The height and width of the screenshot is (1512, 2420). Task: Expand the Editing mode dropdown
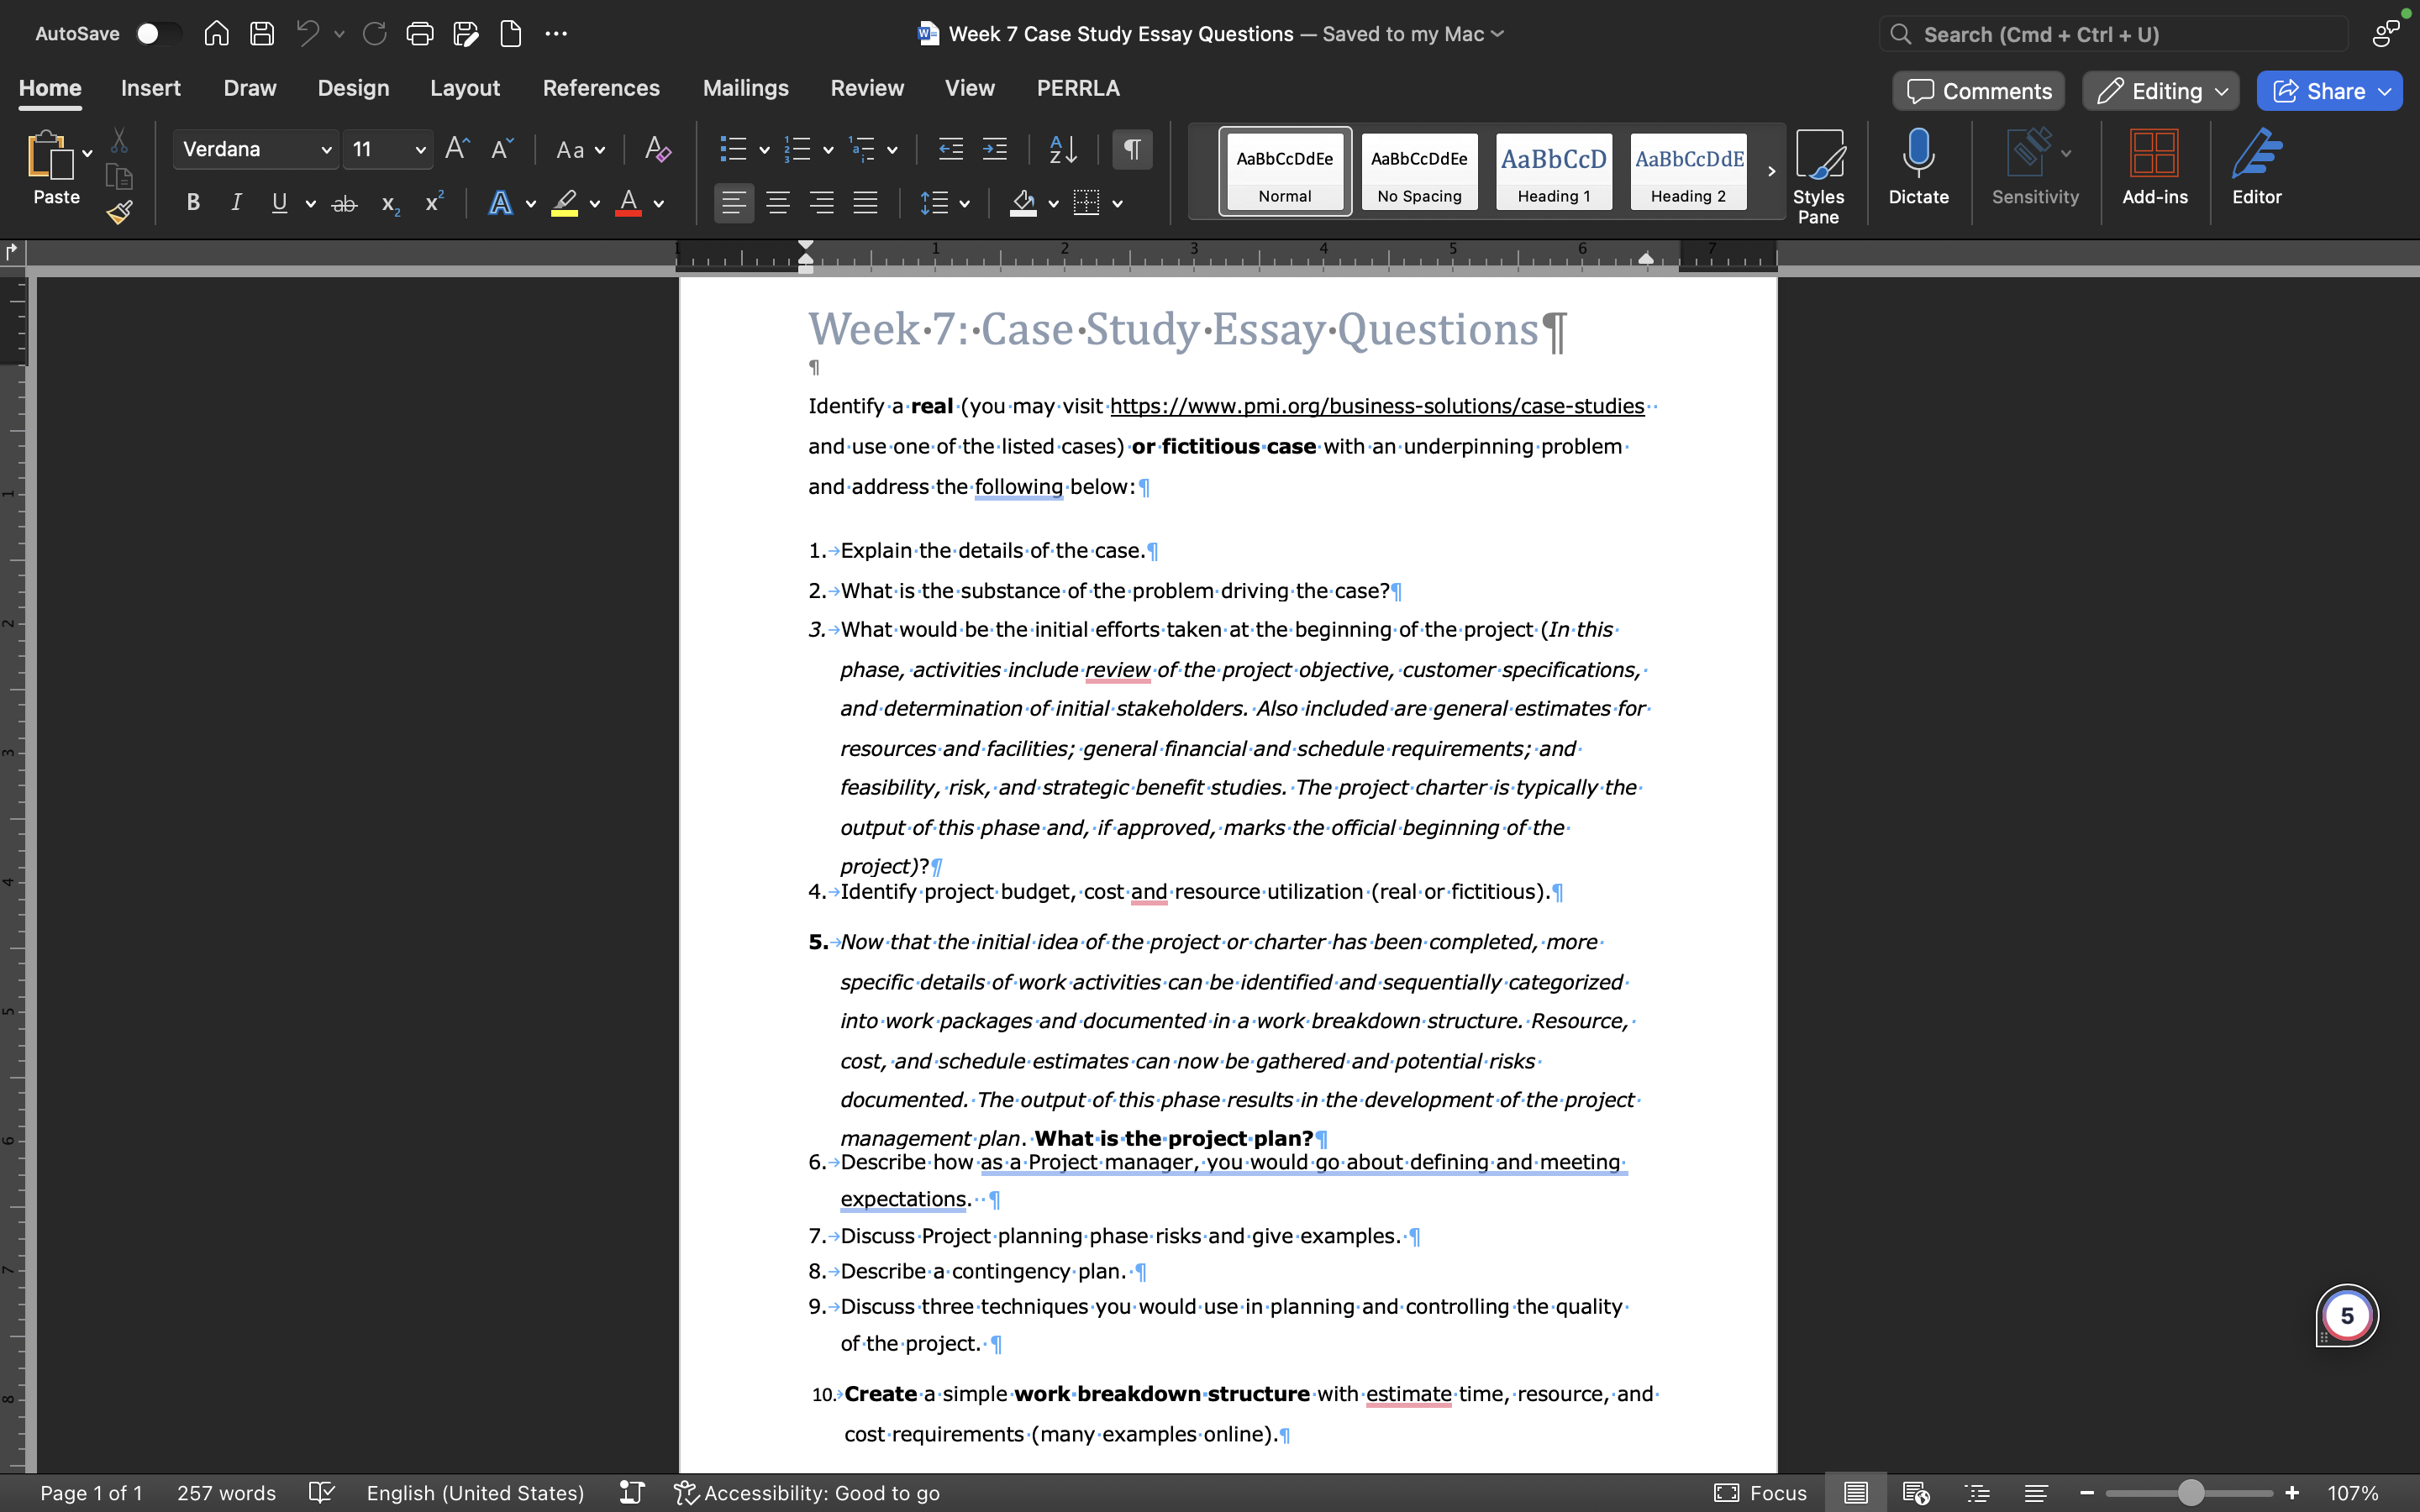click(2222, 90)
